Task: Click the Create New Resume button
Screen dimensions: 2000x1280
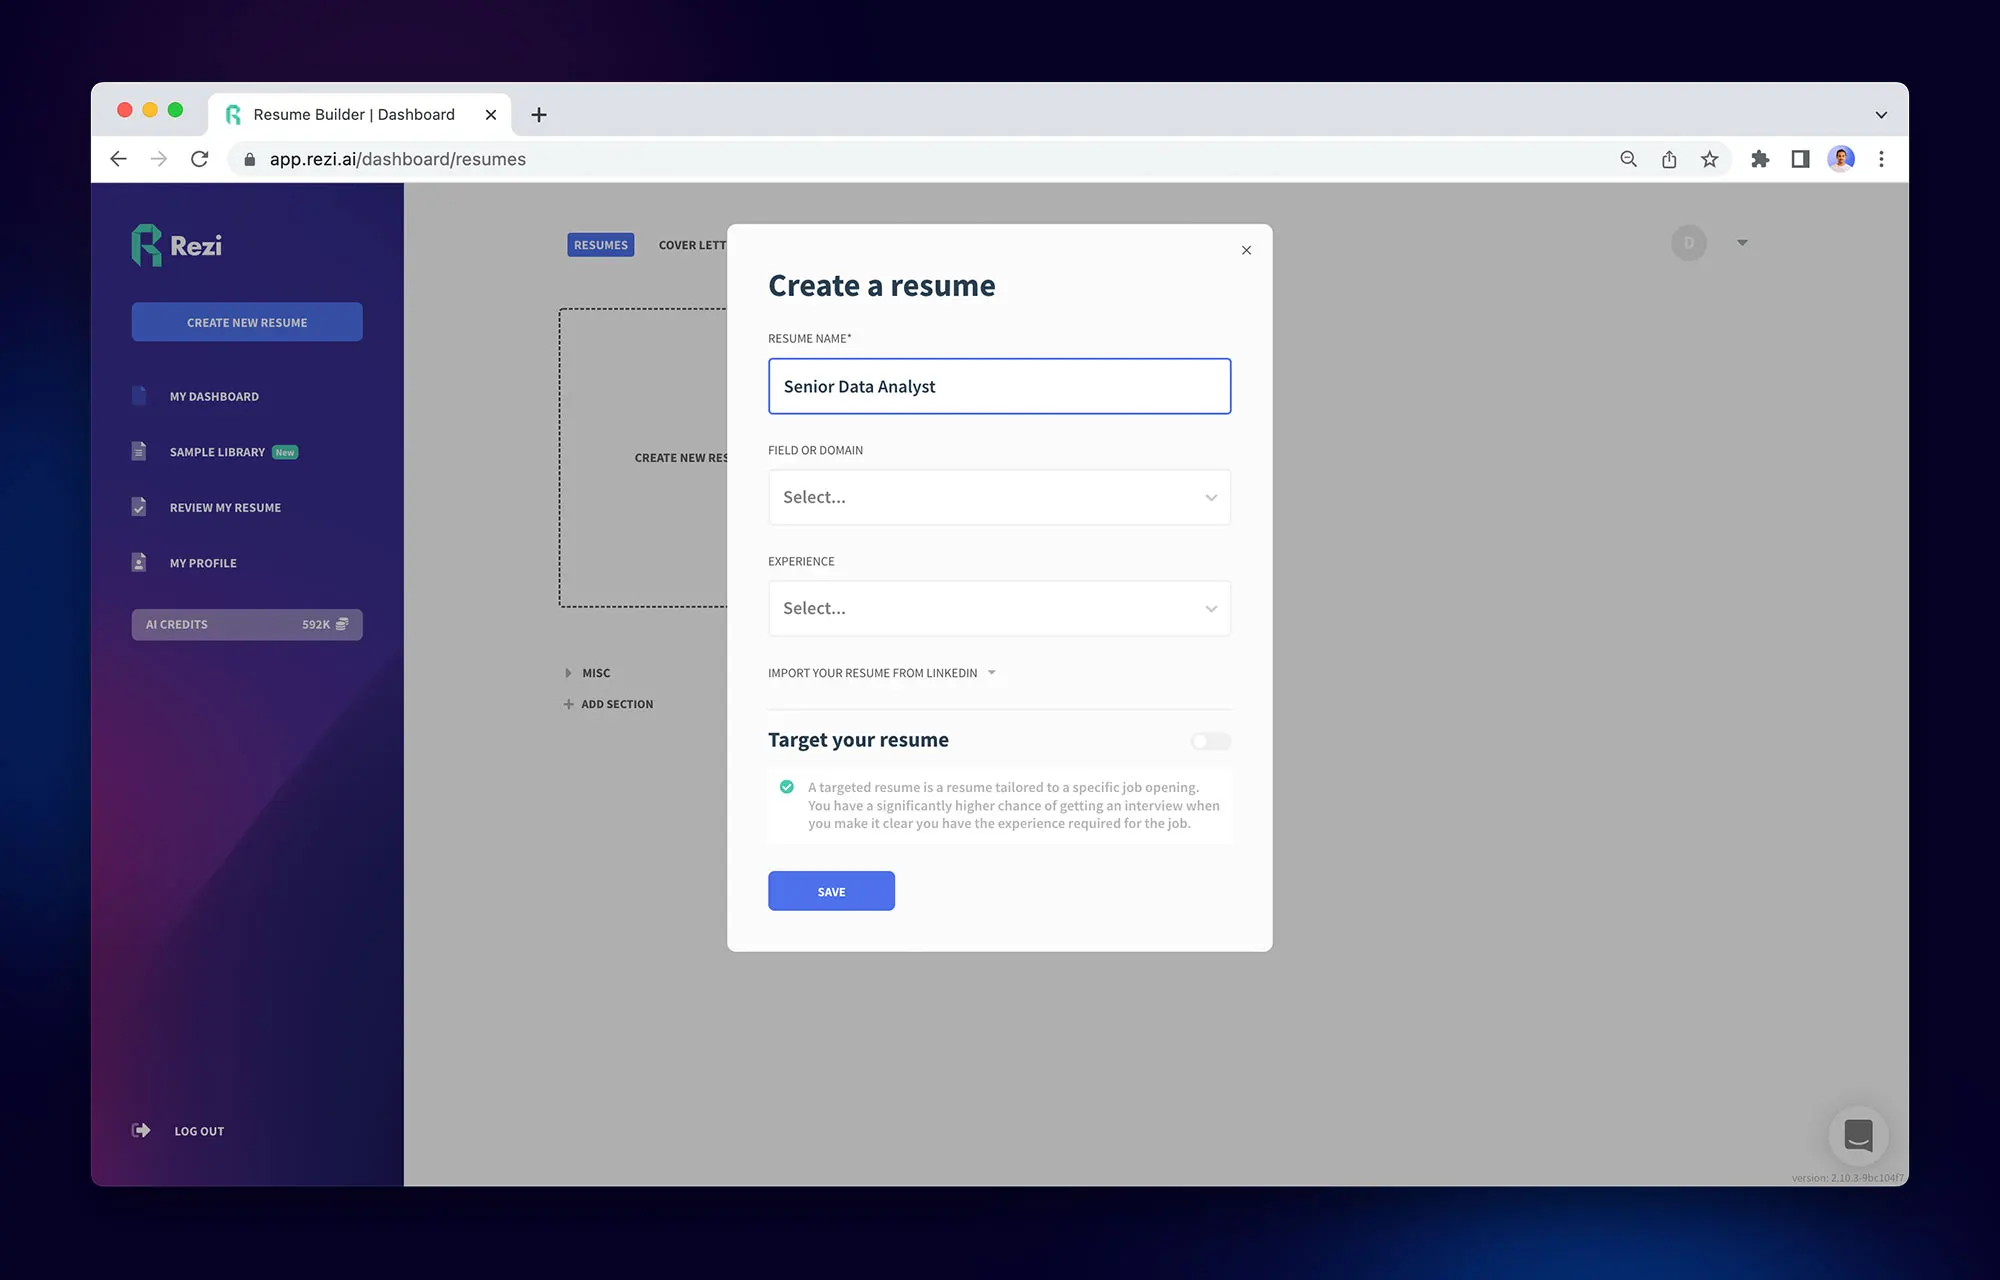Action: (246, 321)
